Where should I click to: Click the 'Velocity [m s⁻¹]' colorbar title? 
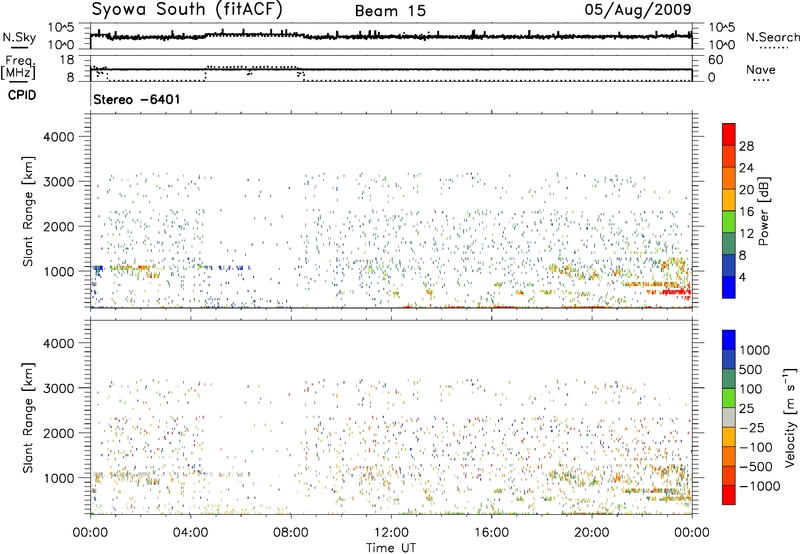tap(790, 418)
